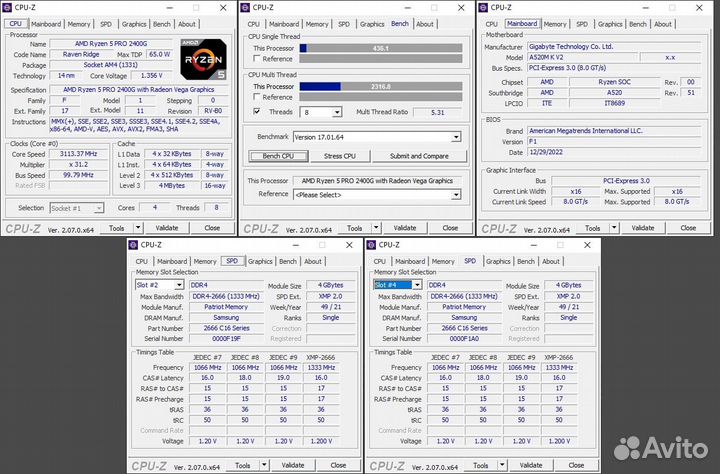720x474 pixels.
Task: Switch to the Memory tab in the CPU window
Action: 79,24
